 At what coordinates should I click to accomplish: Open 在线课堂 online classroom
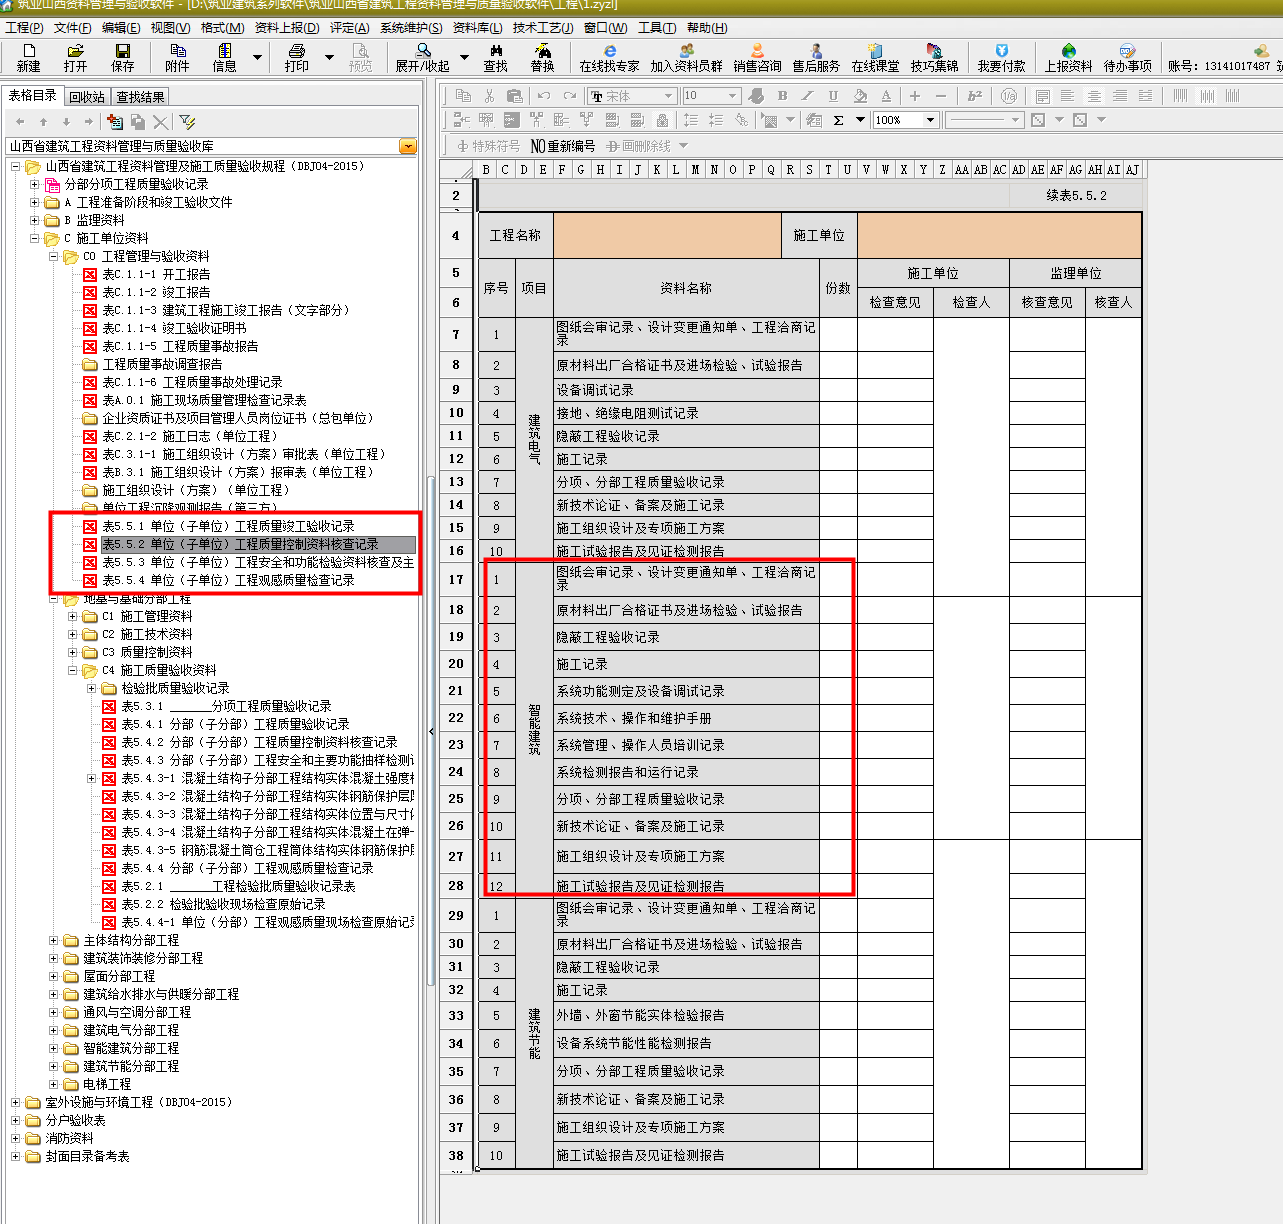(875, 57)
